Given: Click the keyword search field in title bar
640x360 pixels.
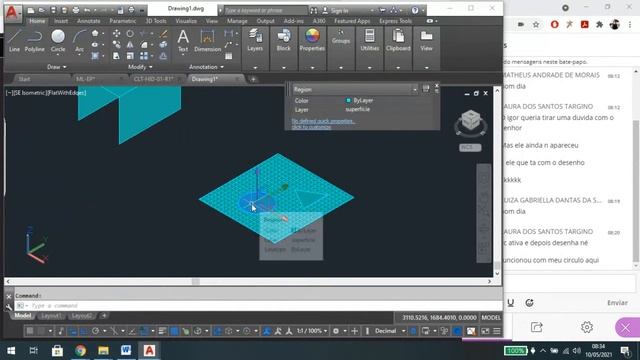Looking at the screenshot, I should pyautogui.click(x=265, y=10).
